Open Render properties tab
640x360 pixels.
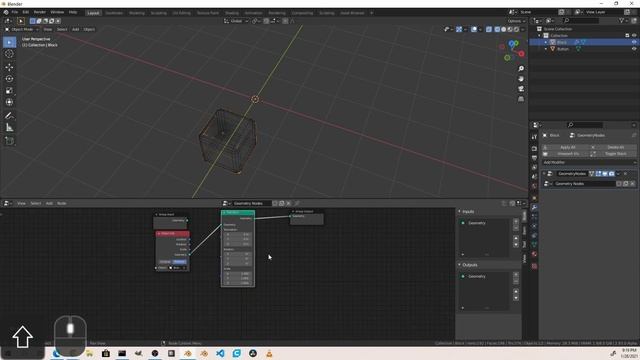tap(534, 149)
